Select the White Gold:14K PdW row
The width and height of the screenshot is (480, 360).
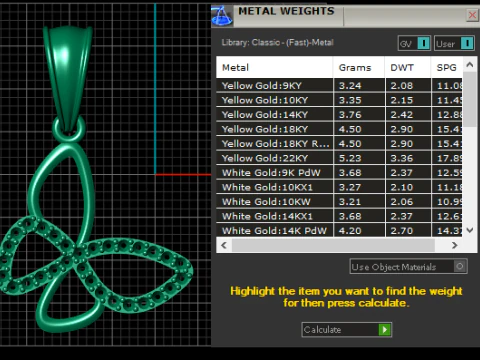(x=339, y=230)
